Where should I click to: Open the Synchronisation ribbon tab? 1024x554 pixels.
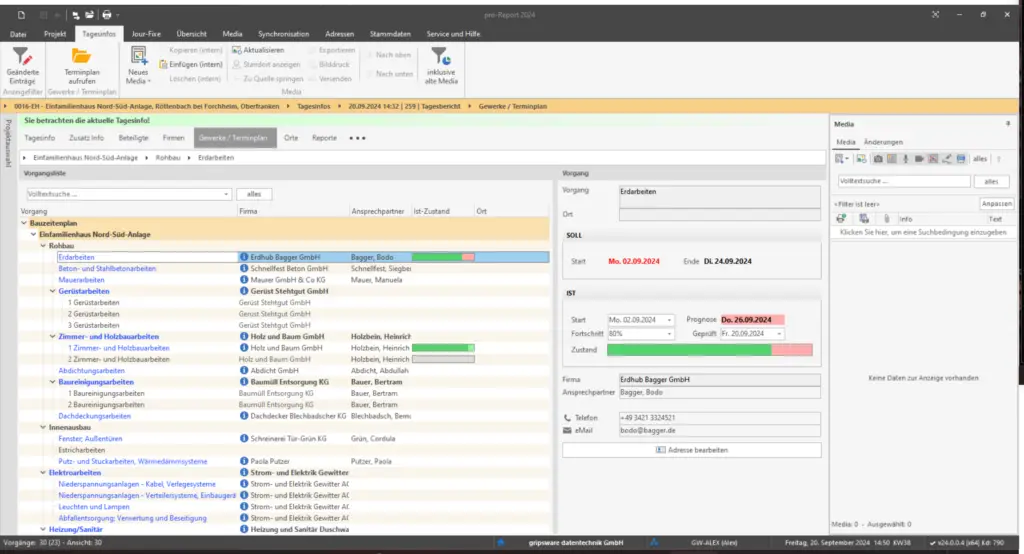283,34
